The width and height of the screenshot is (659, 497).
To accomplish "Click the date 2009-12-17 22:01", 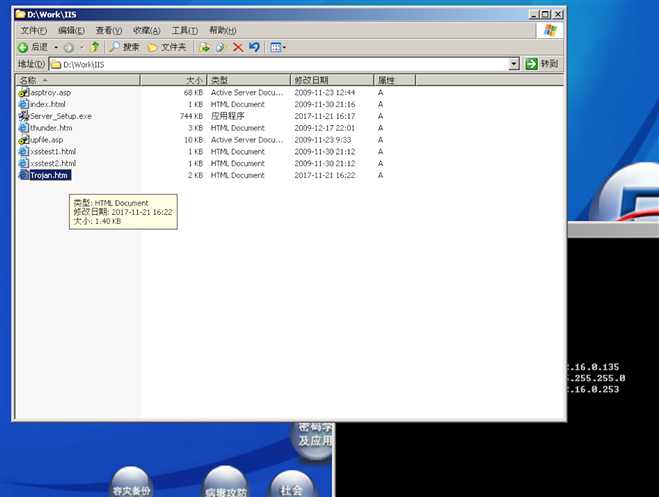I will tap(324, 128).
